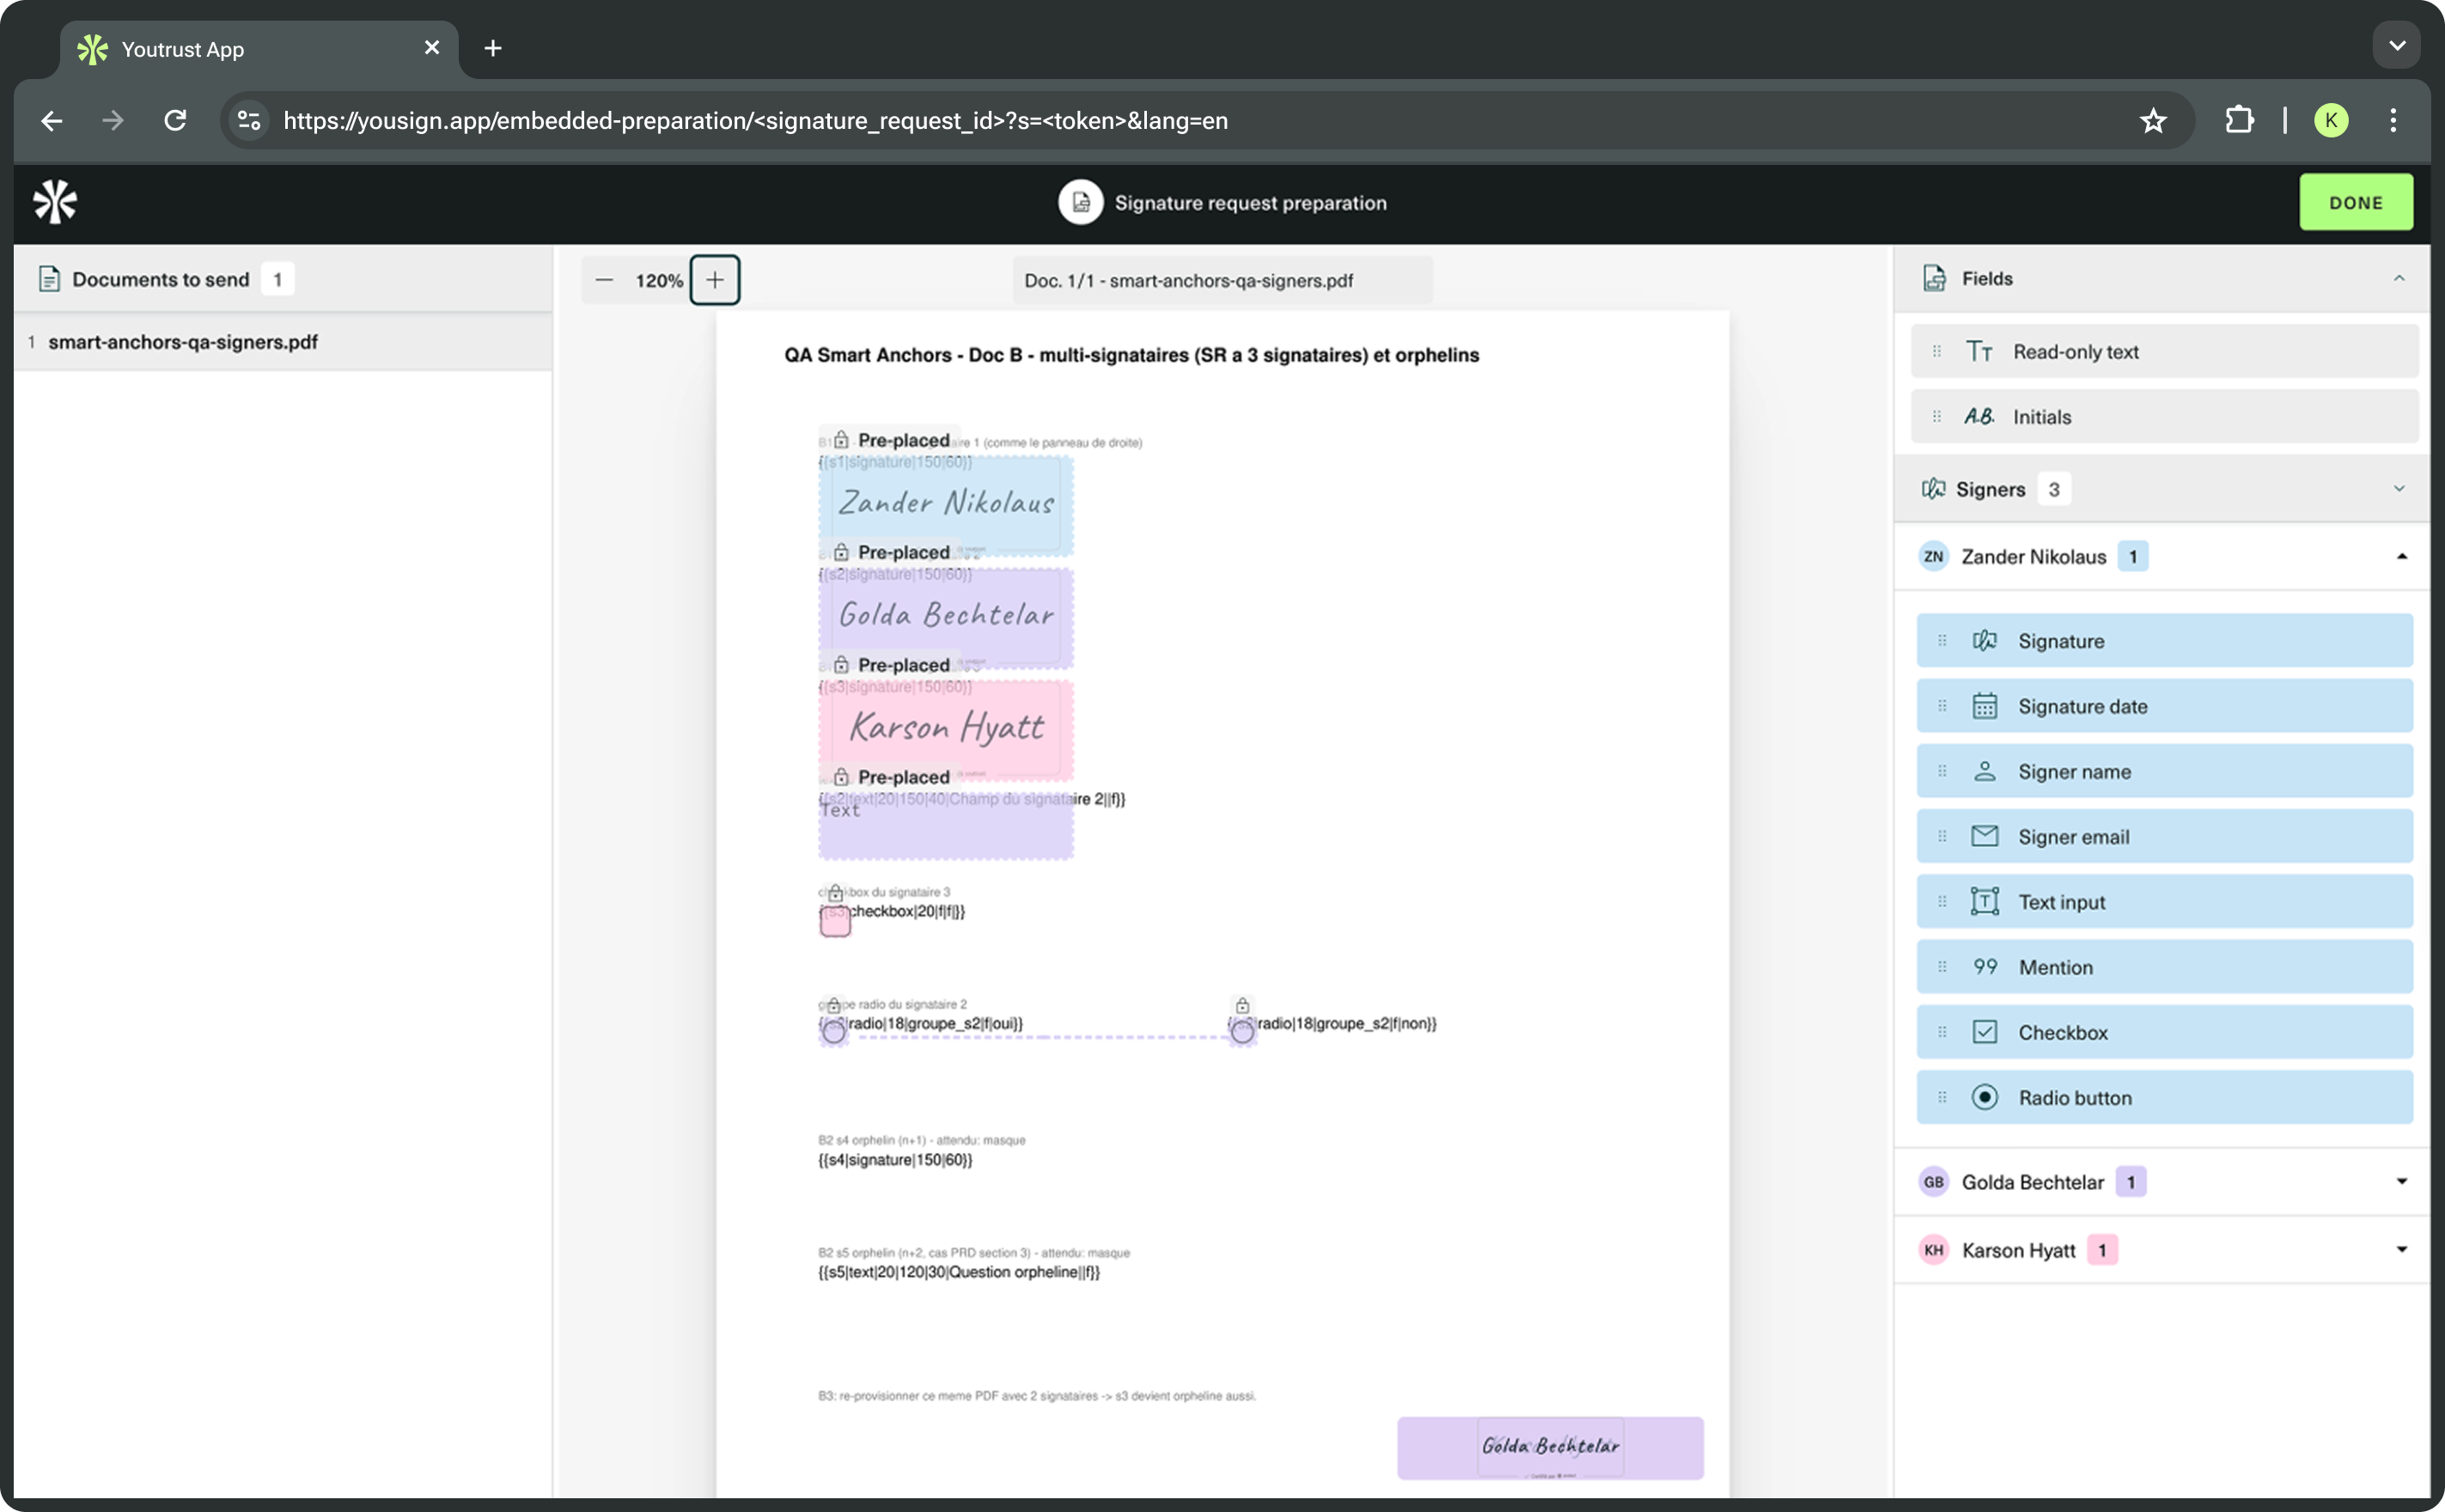Collapse Zander Nikolaus signer fields

[x=2401, y=557]
